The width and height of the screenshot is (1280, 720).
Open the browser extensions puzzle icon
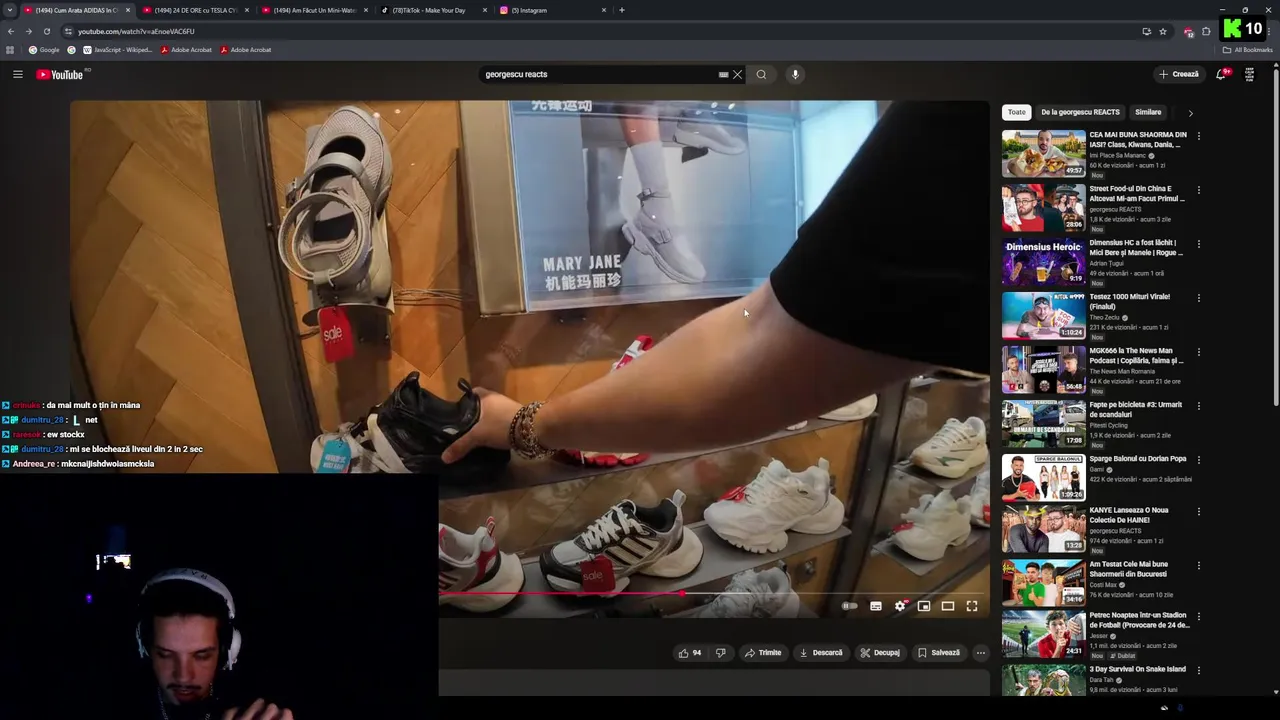(x=1206, y=31)
